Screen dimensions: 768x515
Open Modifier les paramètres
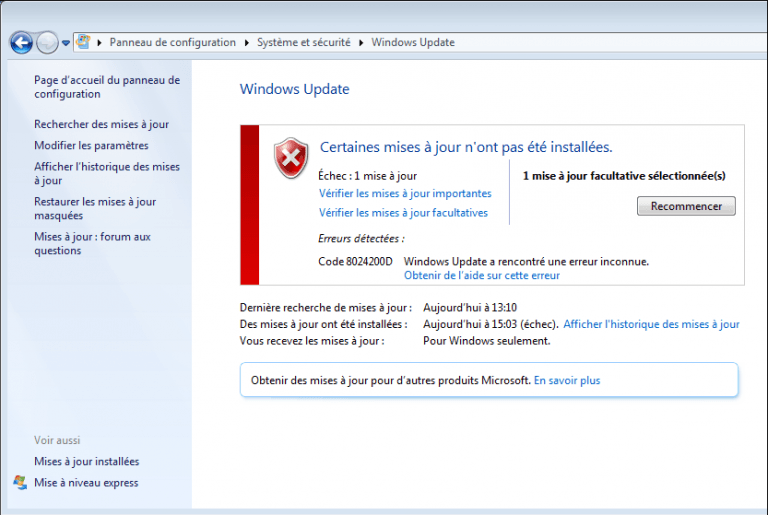91,145
